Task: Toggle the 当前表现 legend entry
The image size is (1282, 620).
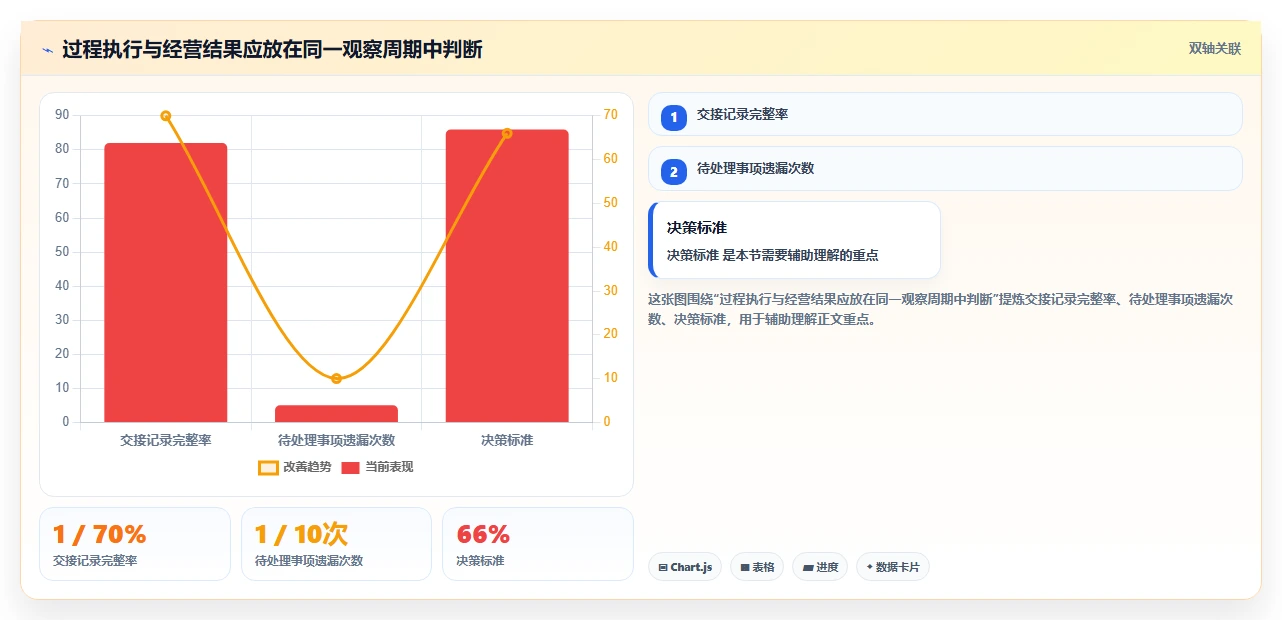Action: click(377, 467)
